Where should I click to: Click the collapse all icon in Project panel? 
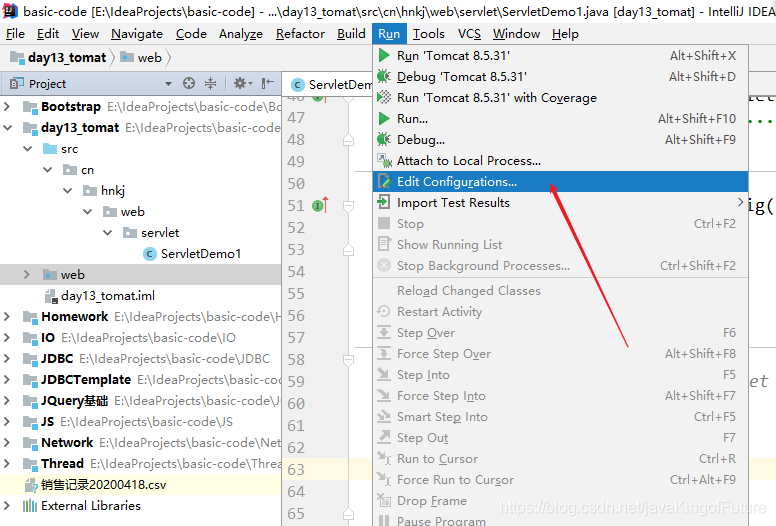click(210, 83)
